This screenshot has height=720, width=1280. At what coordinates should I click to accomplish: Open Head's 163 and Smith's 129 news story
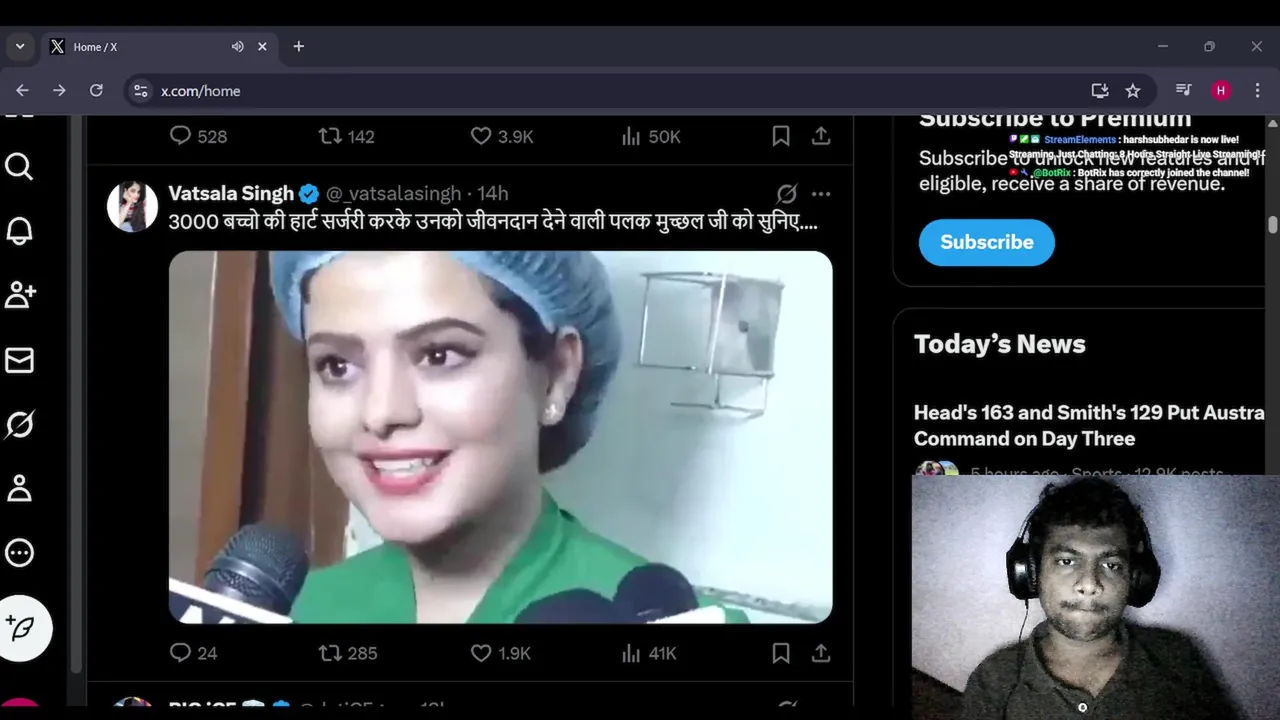tap(1088, 425)
